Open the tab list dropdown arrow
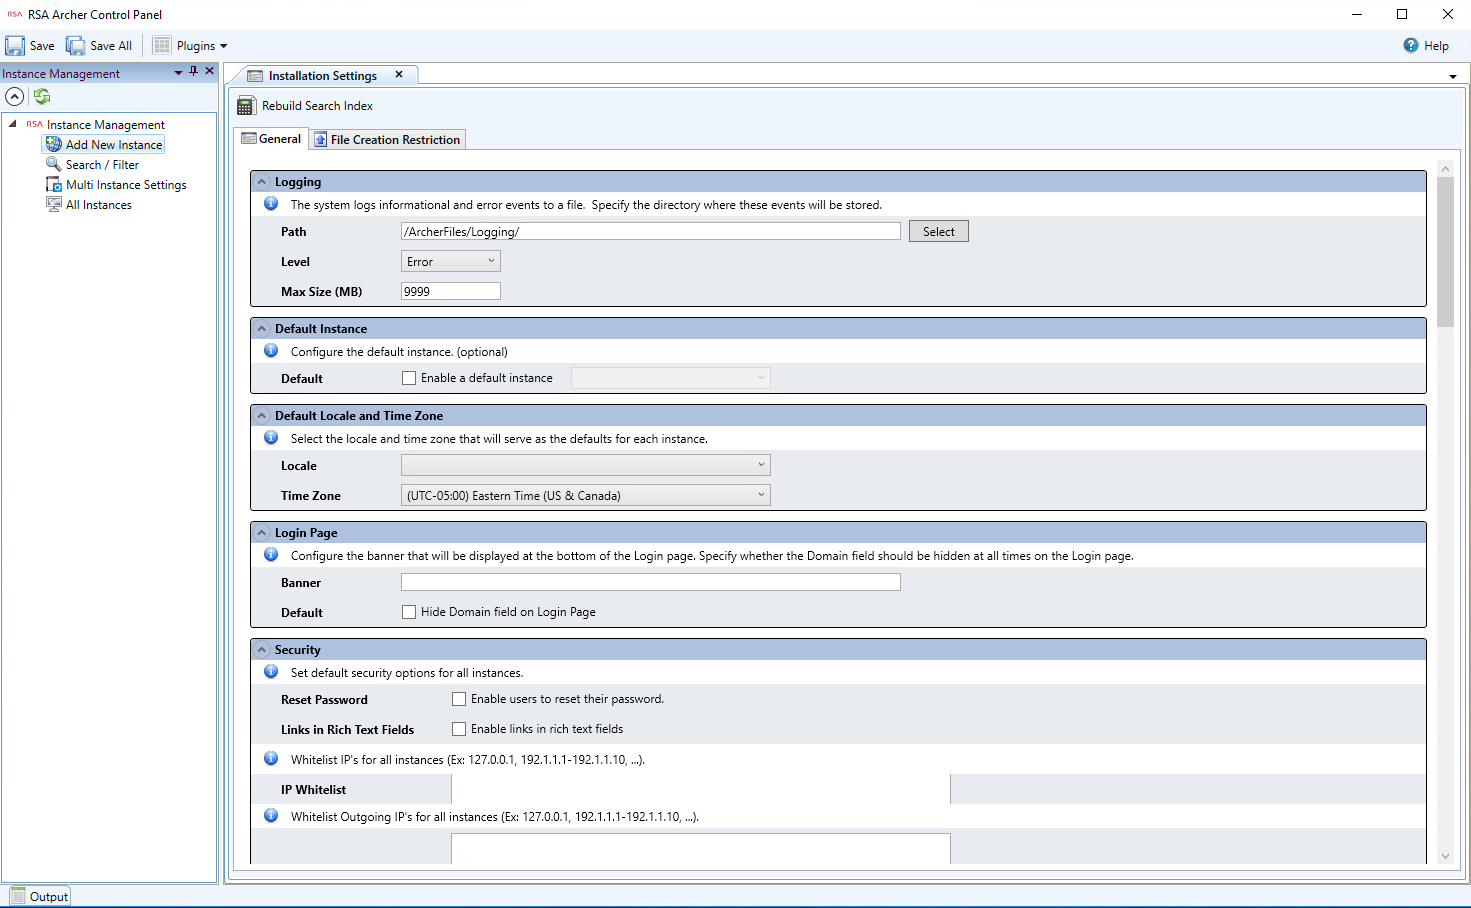The width and height of the screenshot is (1471, 908). click(x=1452, y=77)
